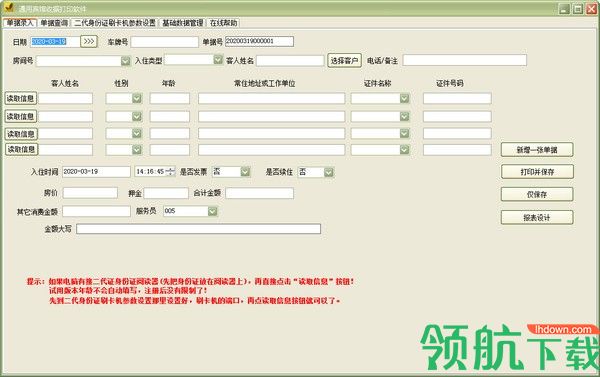The height and width of the screenshot is (377, 600).
Task: Click the 选择客户 button
Action: click(x=344, y=60)
